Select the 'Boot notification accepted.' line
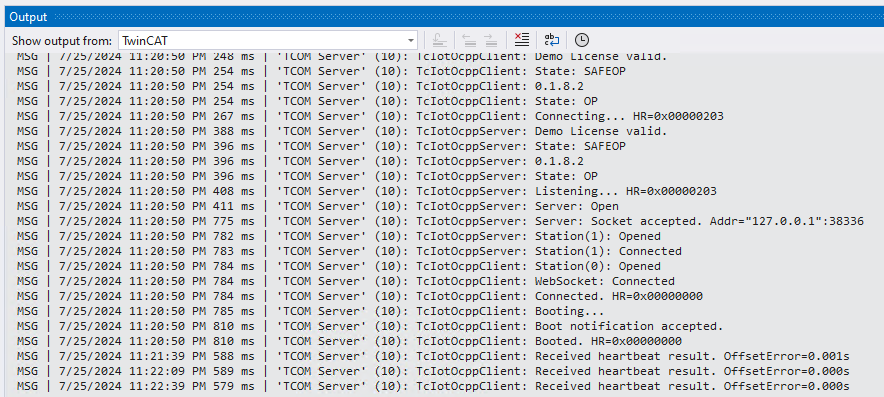Image resolution: width=884 pixels, height=397 pixels. [370, 326]
